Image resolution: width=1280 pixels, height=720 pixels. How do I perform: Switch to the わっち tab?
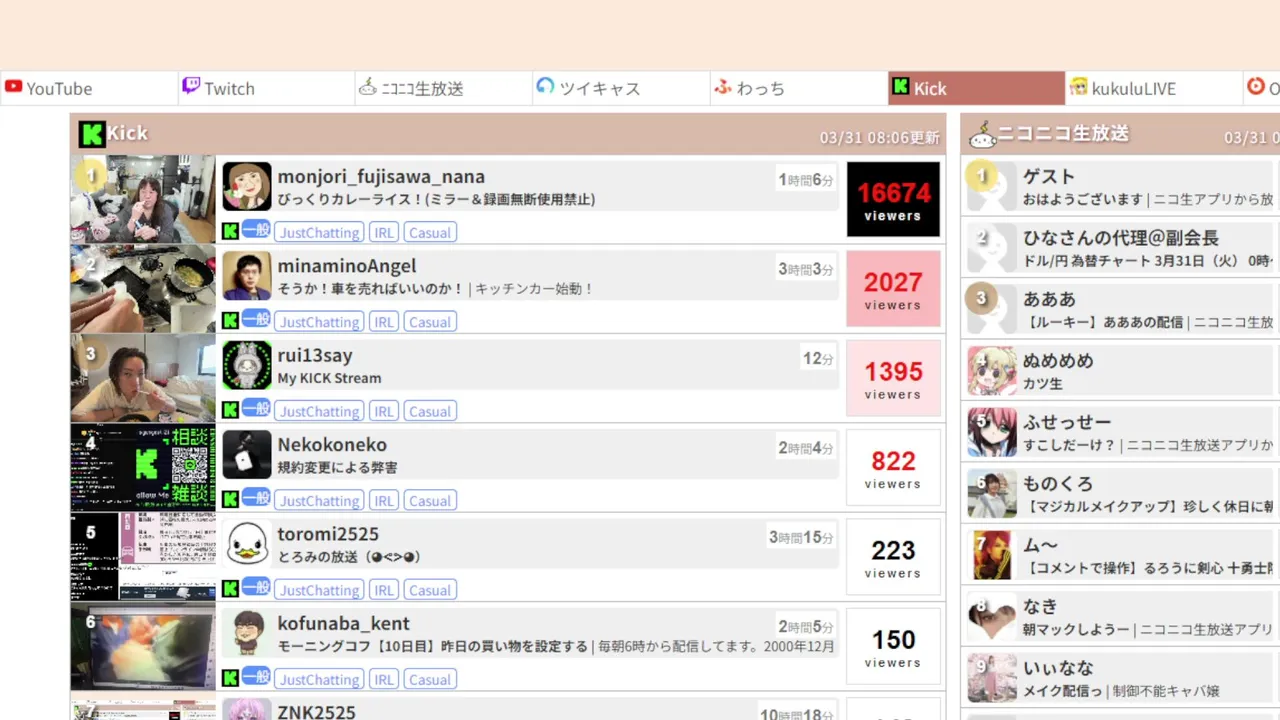point(799,88)
